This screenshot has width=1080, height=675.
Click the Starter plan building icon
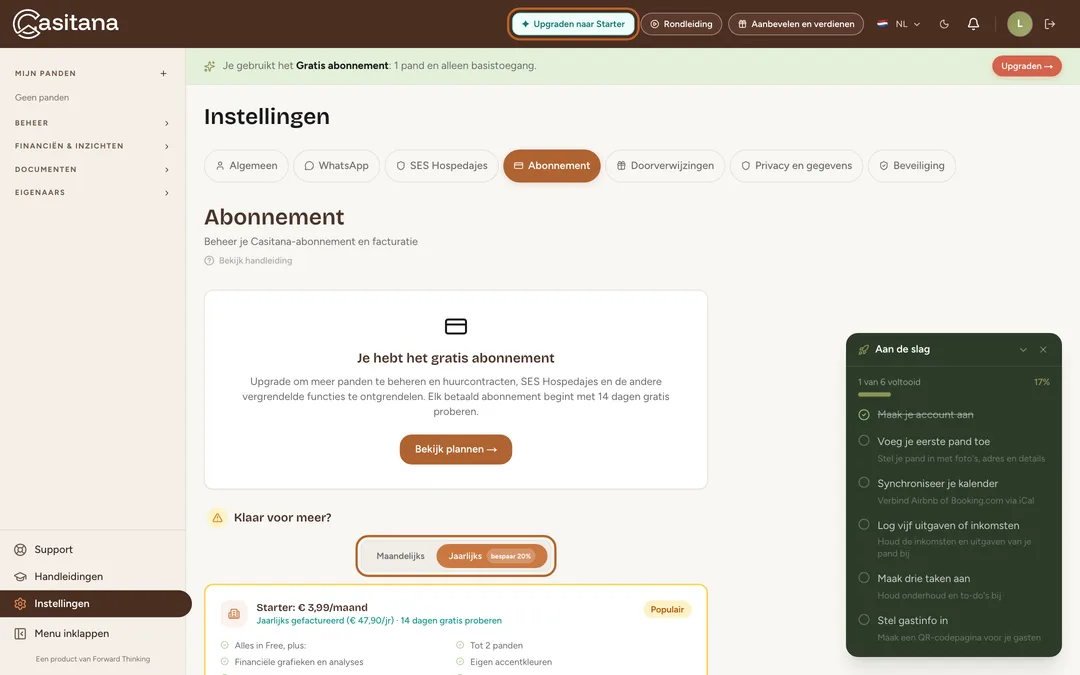pos(234,614)
